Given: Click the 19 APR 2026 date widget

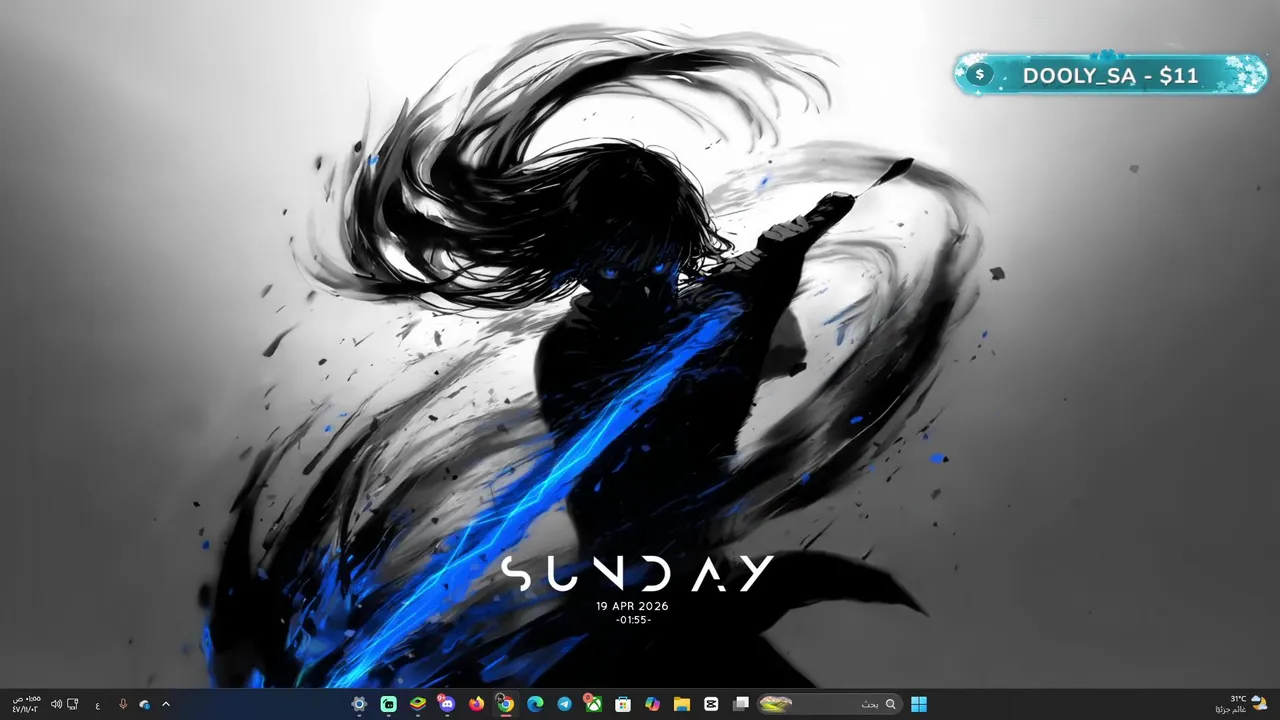Looking at the screenshot, I should click(x=632, y=606).
